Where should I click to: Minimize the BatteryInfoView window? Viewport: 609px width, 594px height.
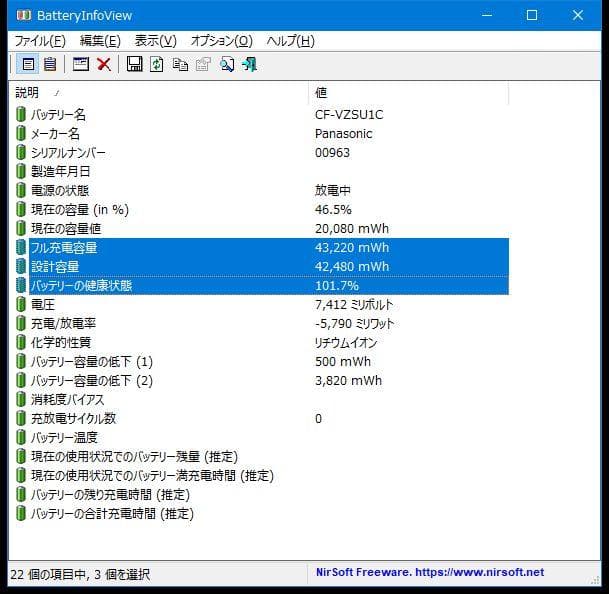click(487, 16)
